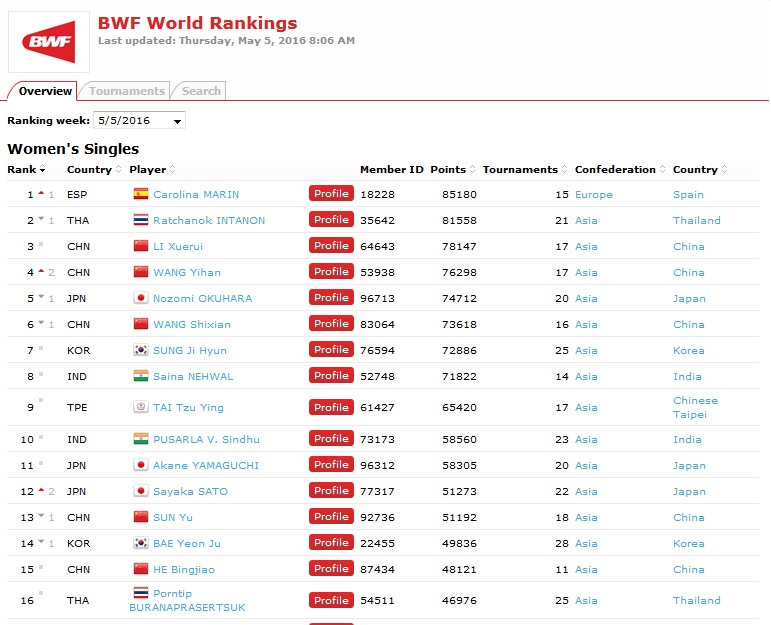Image resolution: width=771 pixels, height=625 pixels.
Task: Click Thailand country link in Ratchanok INTANON row
Action: click(697, 220)
